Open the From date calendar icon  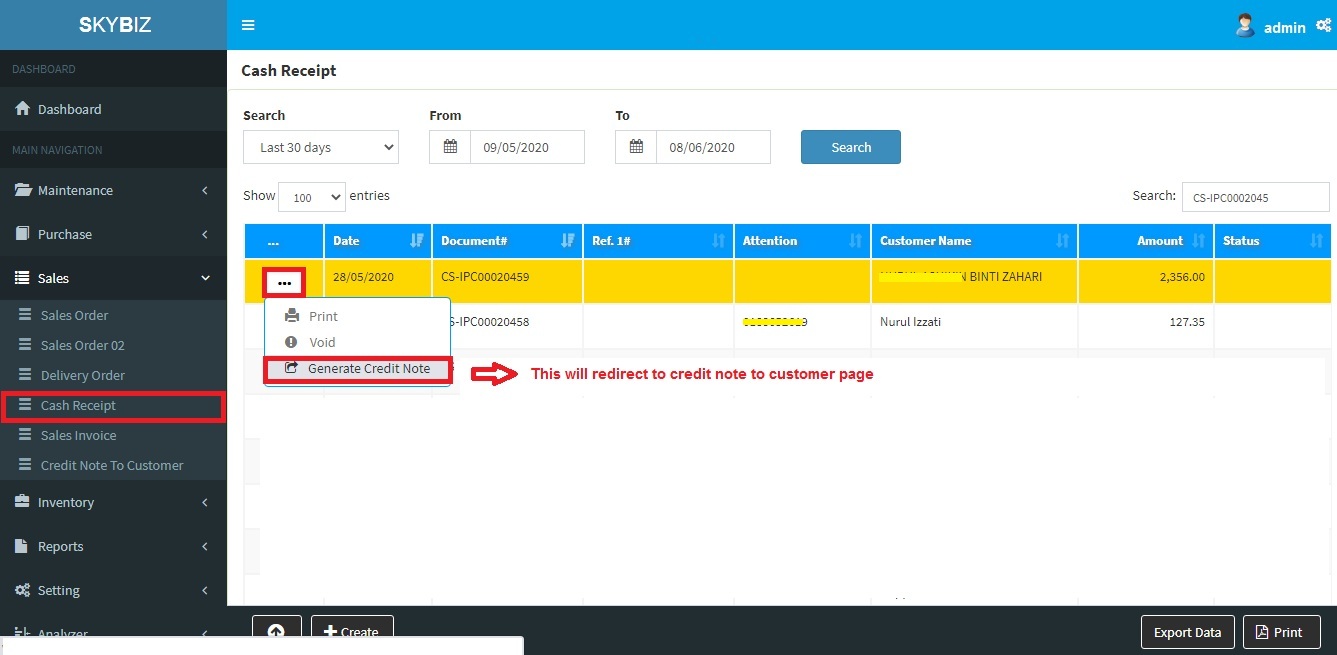(x=450, y=147)
